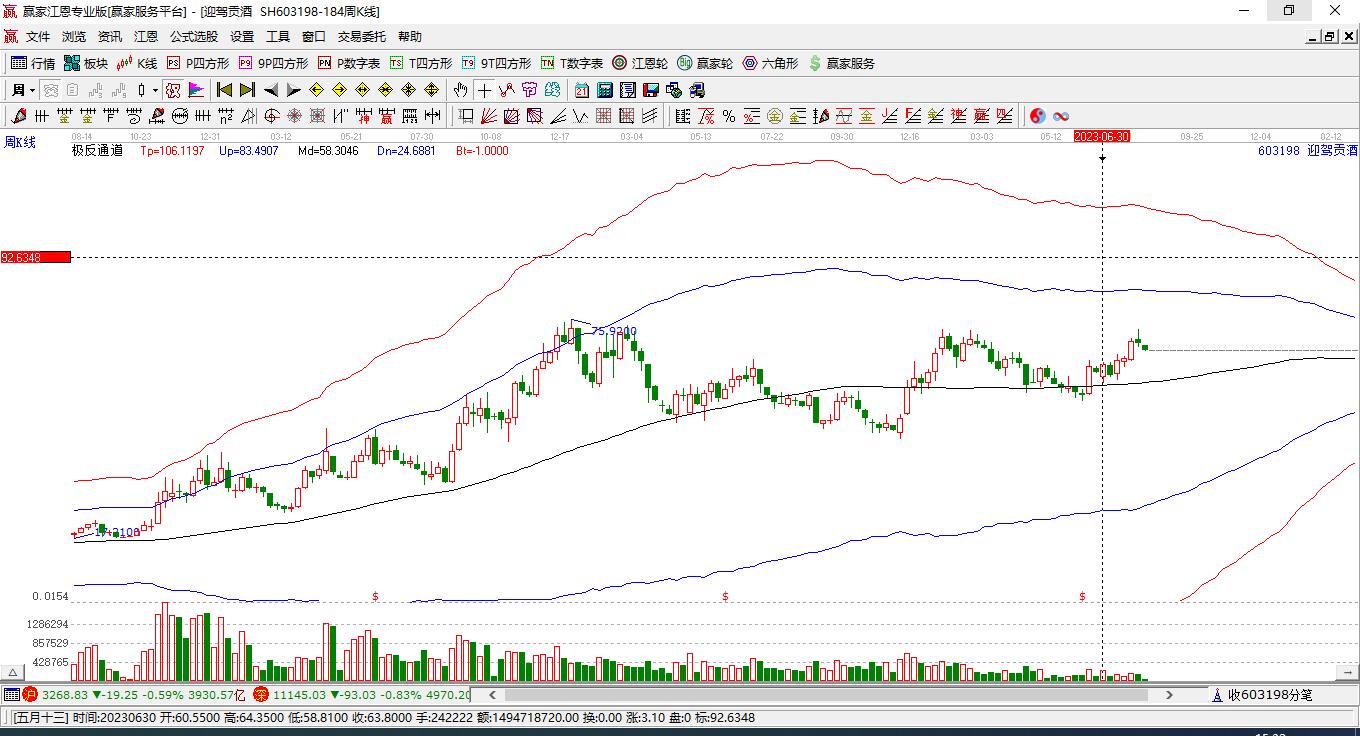Open the P四方形 tool (PS icon)
Viewport: 1360px width, 736px height.
197,63
